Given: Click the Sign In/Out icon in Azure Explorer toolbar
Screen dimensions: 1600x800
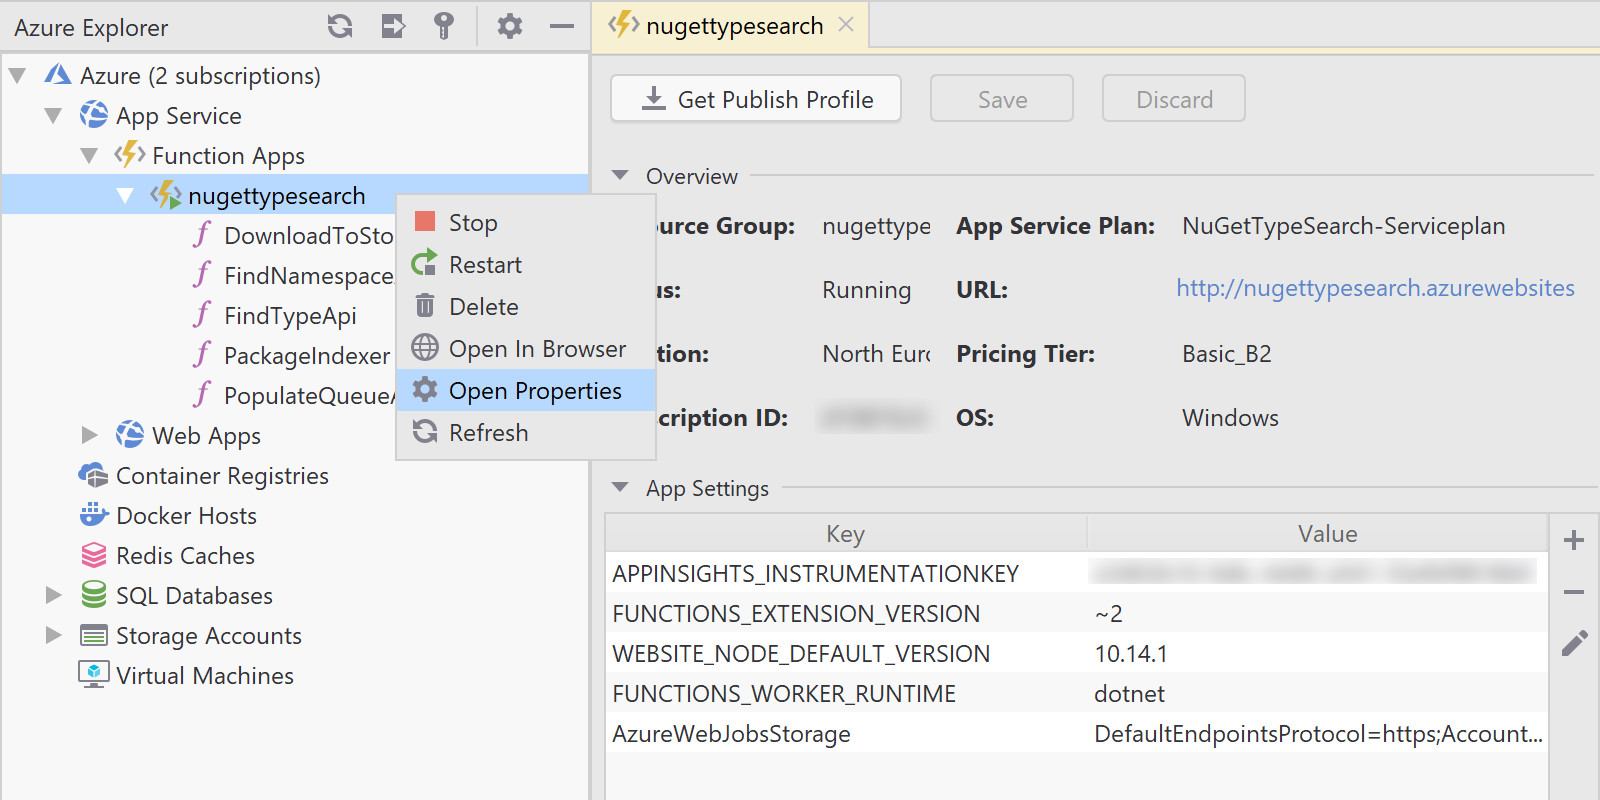Looking at the screenshot, I should pyautogui.click(x=393, y=26).
